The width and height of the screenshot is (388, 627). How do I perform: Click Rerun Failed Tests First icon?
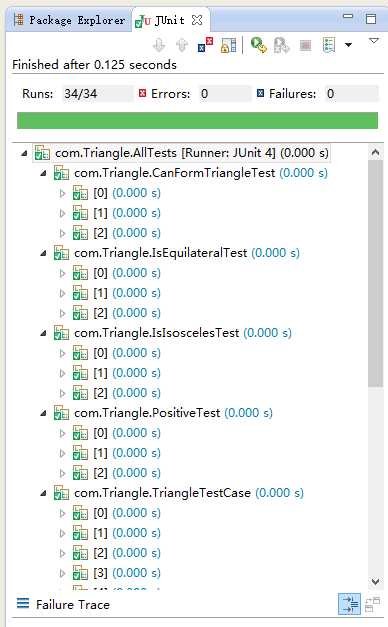tap(282, 45)
